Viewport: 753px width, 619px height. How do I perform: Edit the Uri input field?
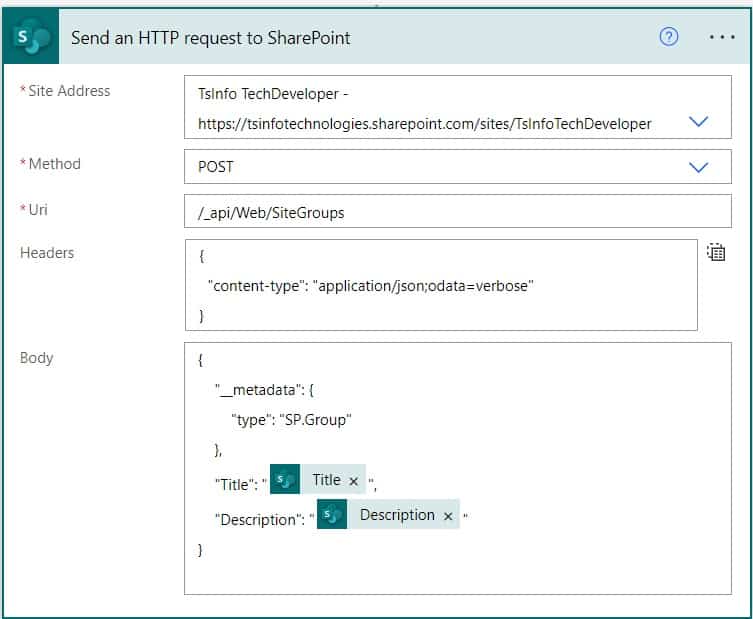[x=458, y=211]
